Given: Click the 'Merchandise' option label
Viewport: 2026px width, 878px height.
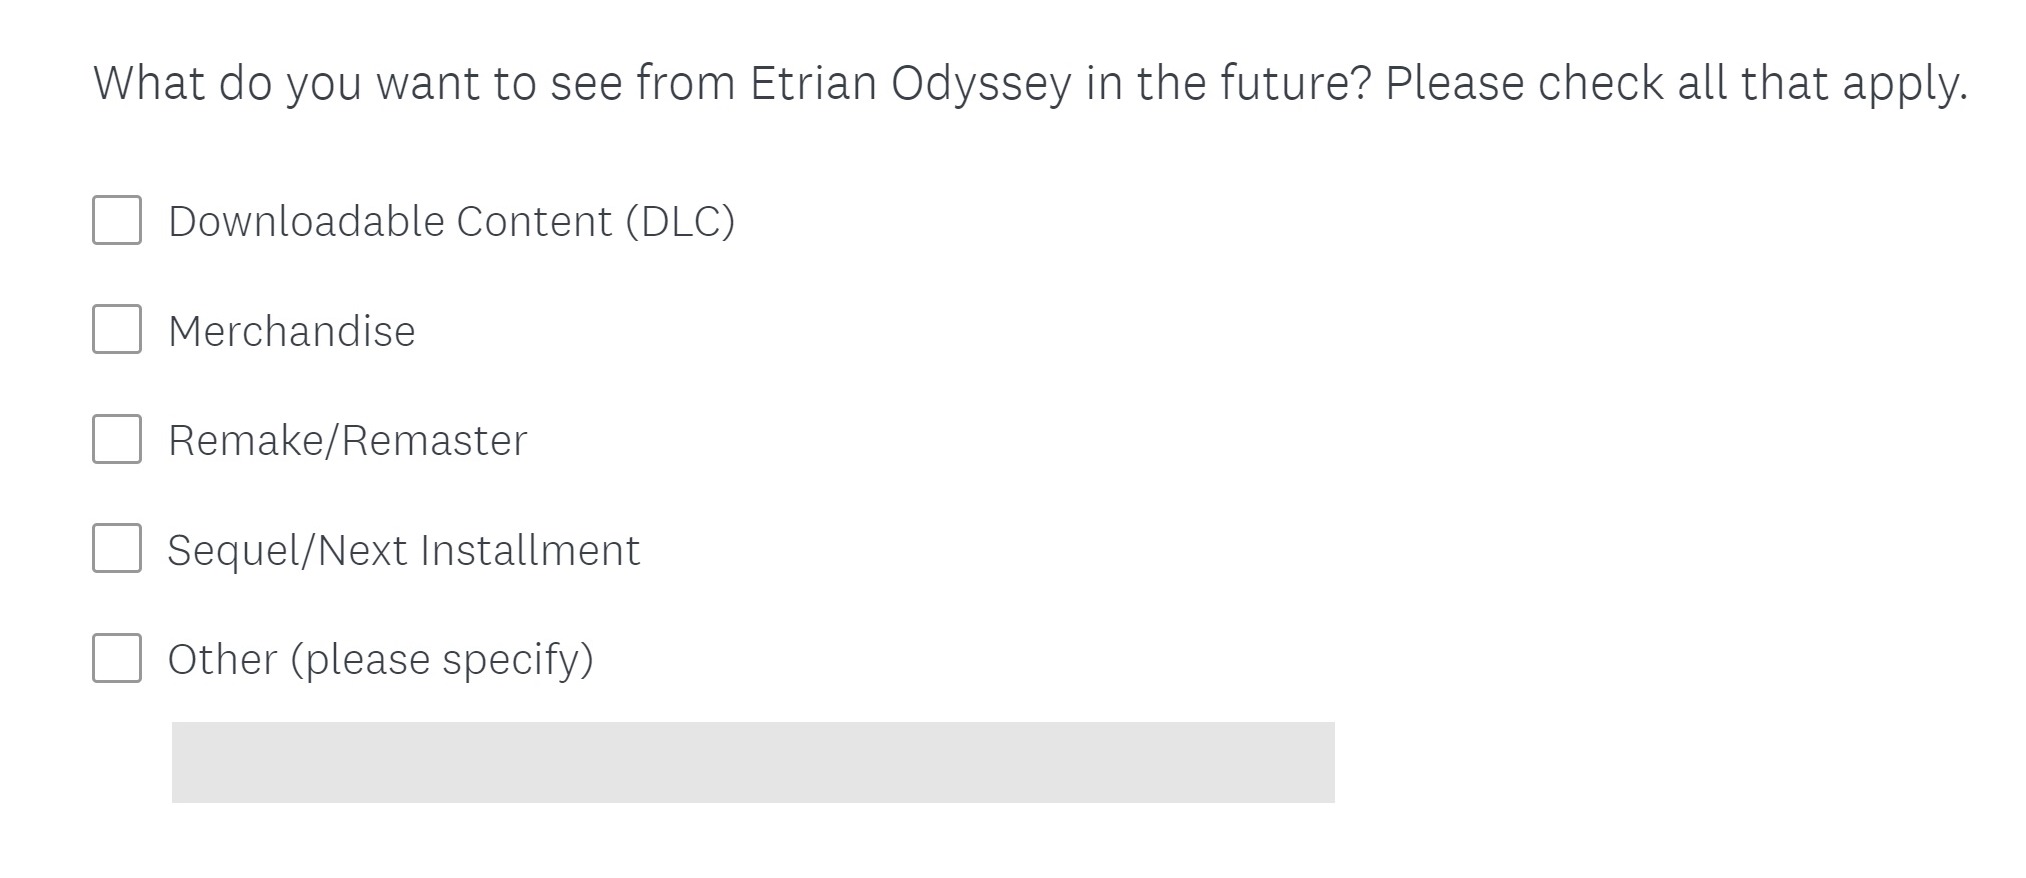Looking at the screenshot, I should coord(291,331).
